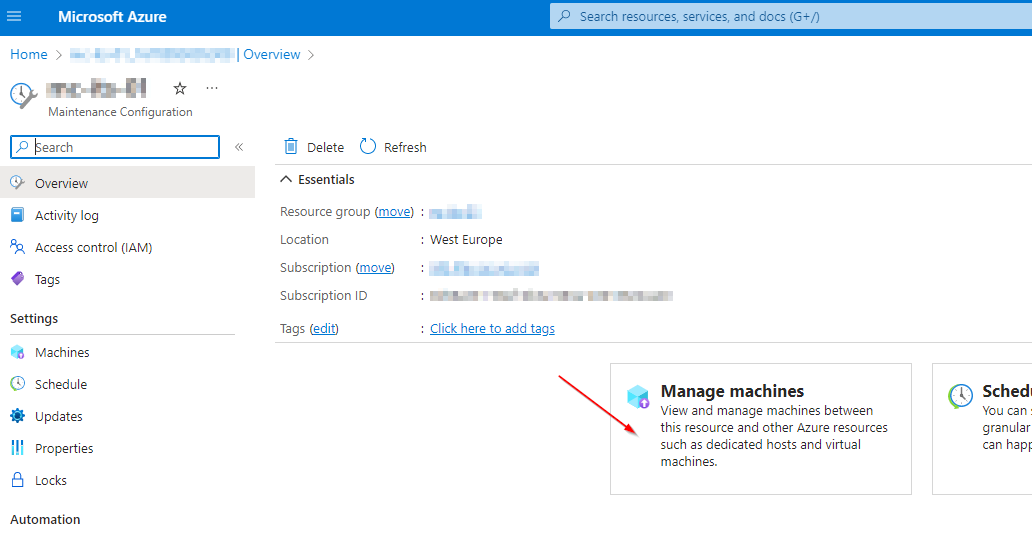Open Updates under Settings
The width and height of the screenshot is (1032, 533).
click(x=59, y=417)
